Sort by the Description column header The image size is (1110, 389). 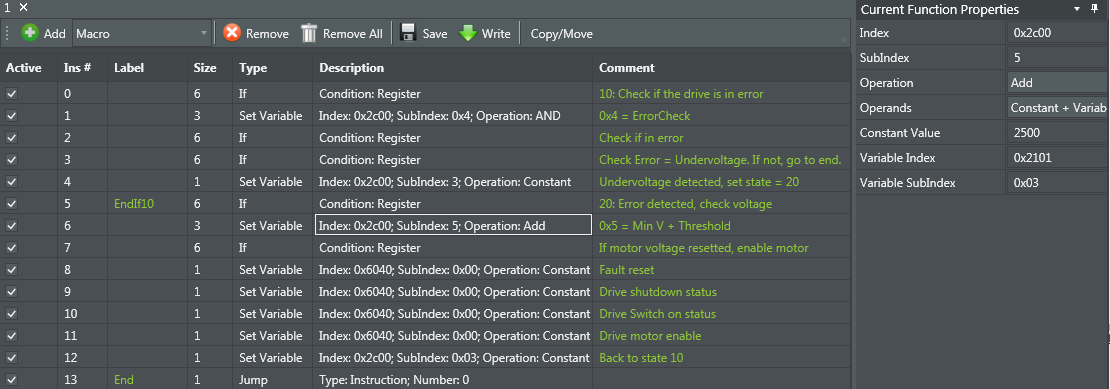point(352,68)
